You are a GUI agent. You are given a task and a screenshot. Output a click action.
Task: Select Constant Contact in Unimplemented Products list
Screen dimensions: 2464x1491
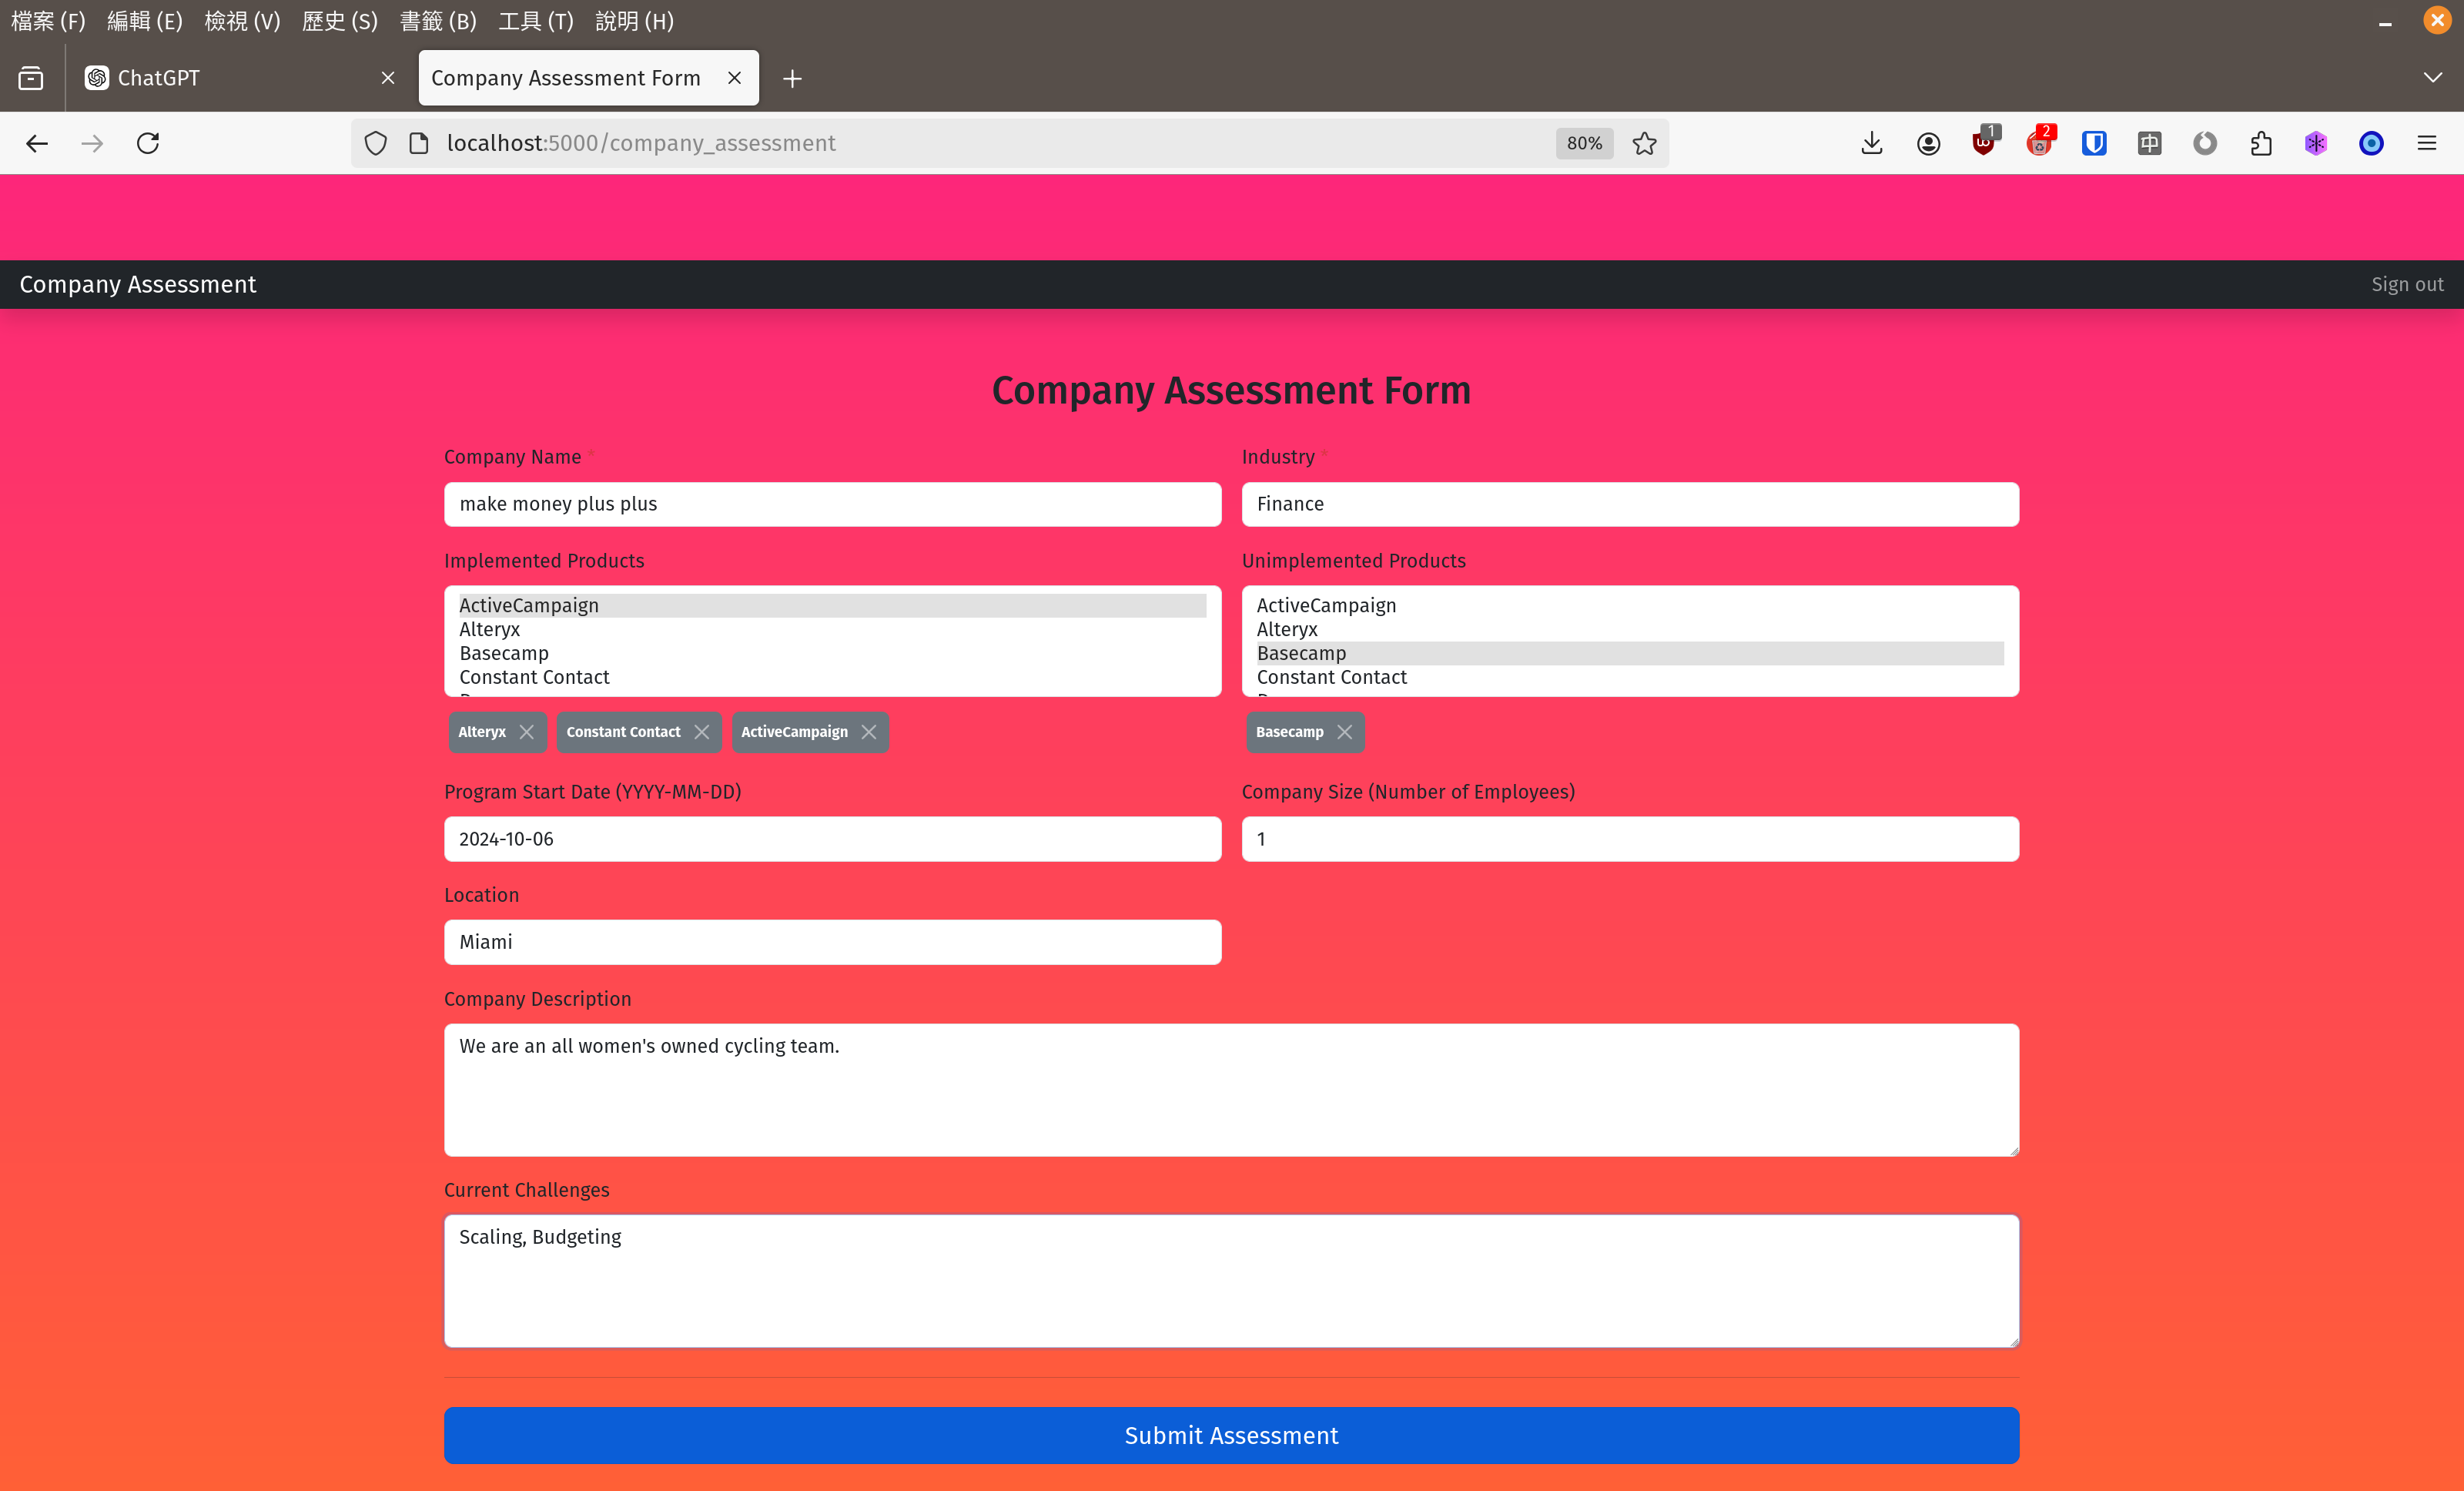tap(1331, 677)
